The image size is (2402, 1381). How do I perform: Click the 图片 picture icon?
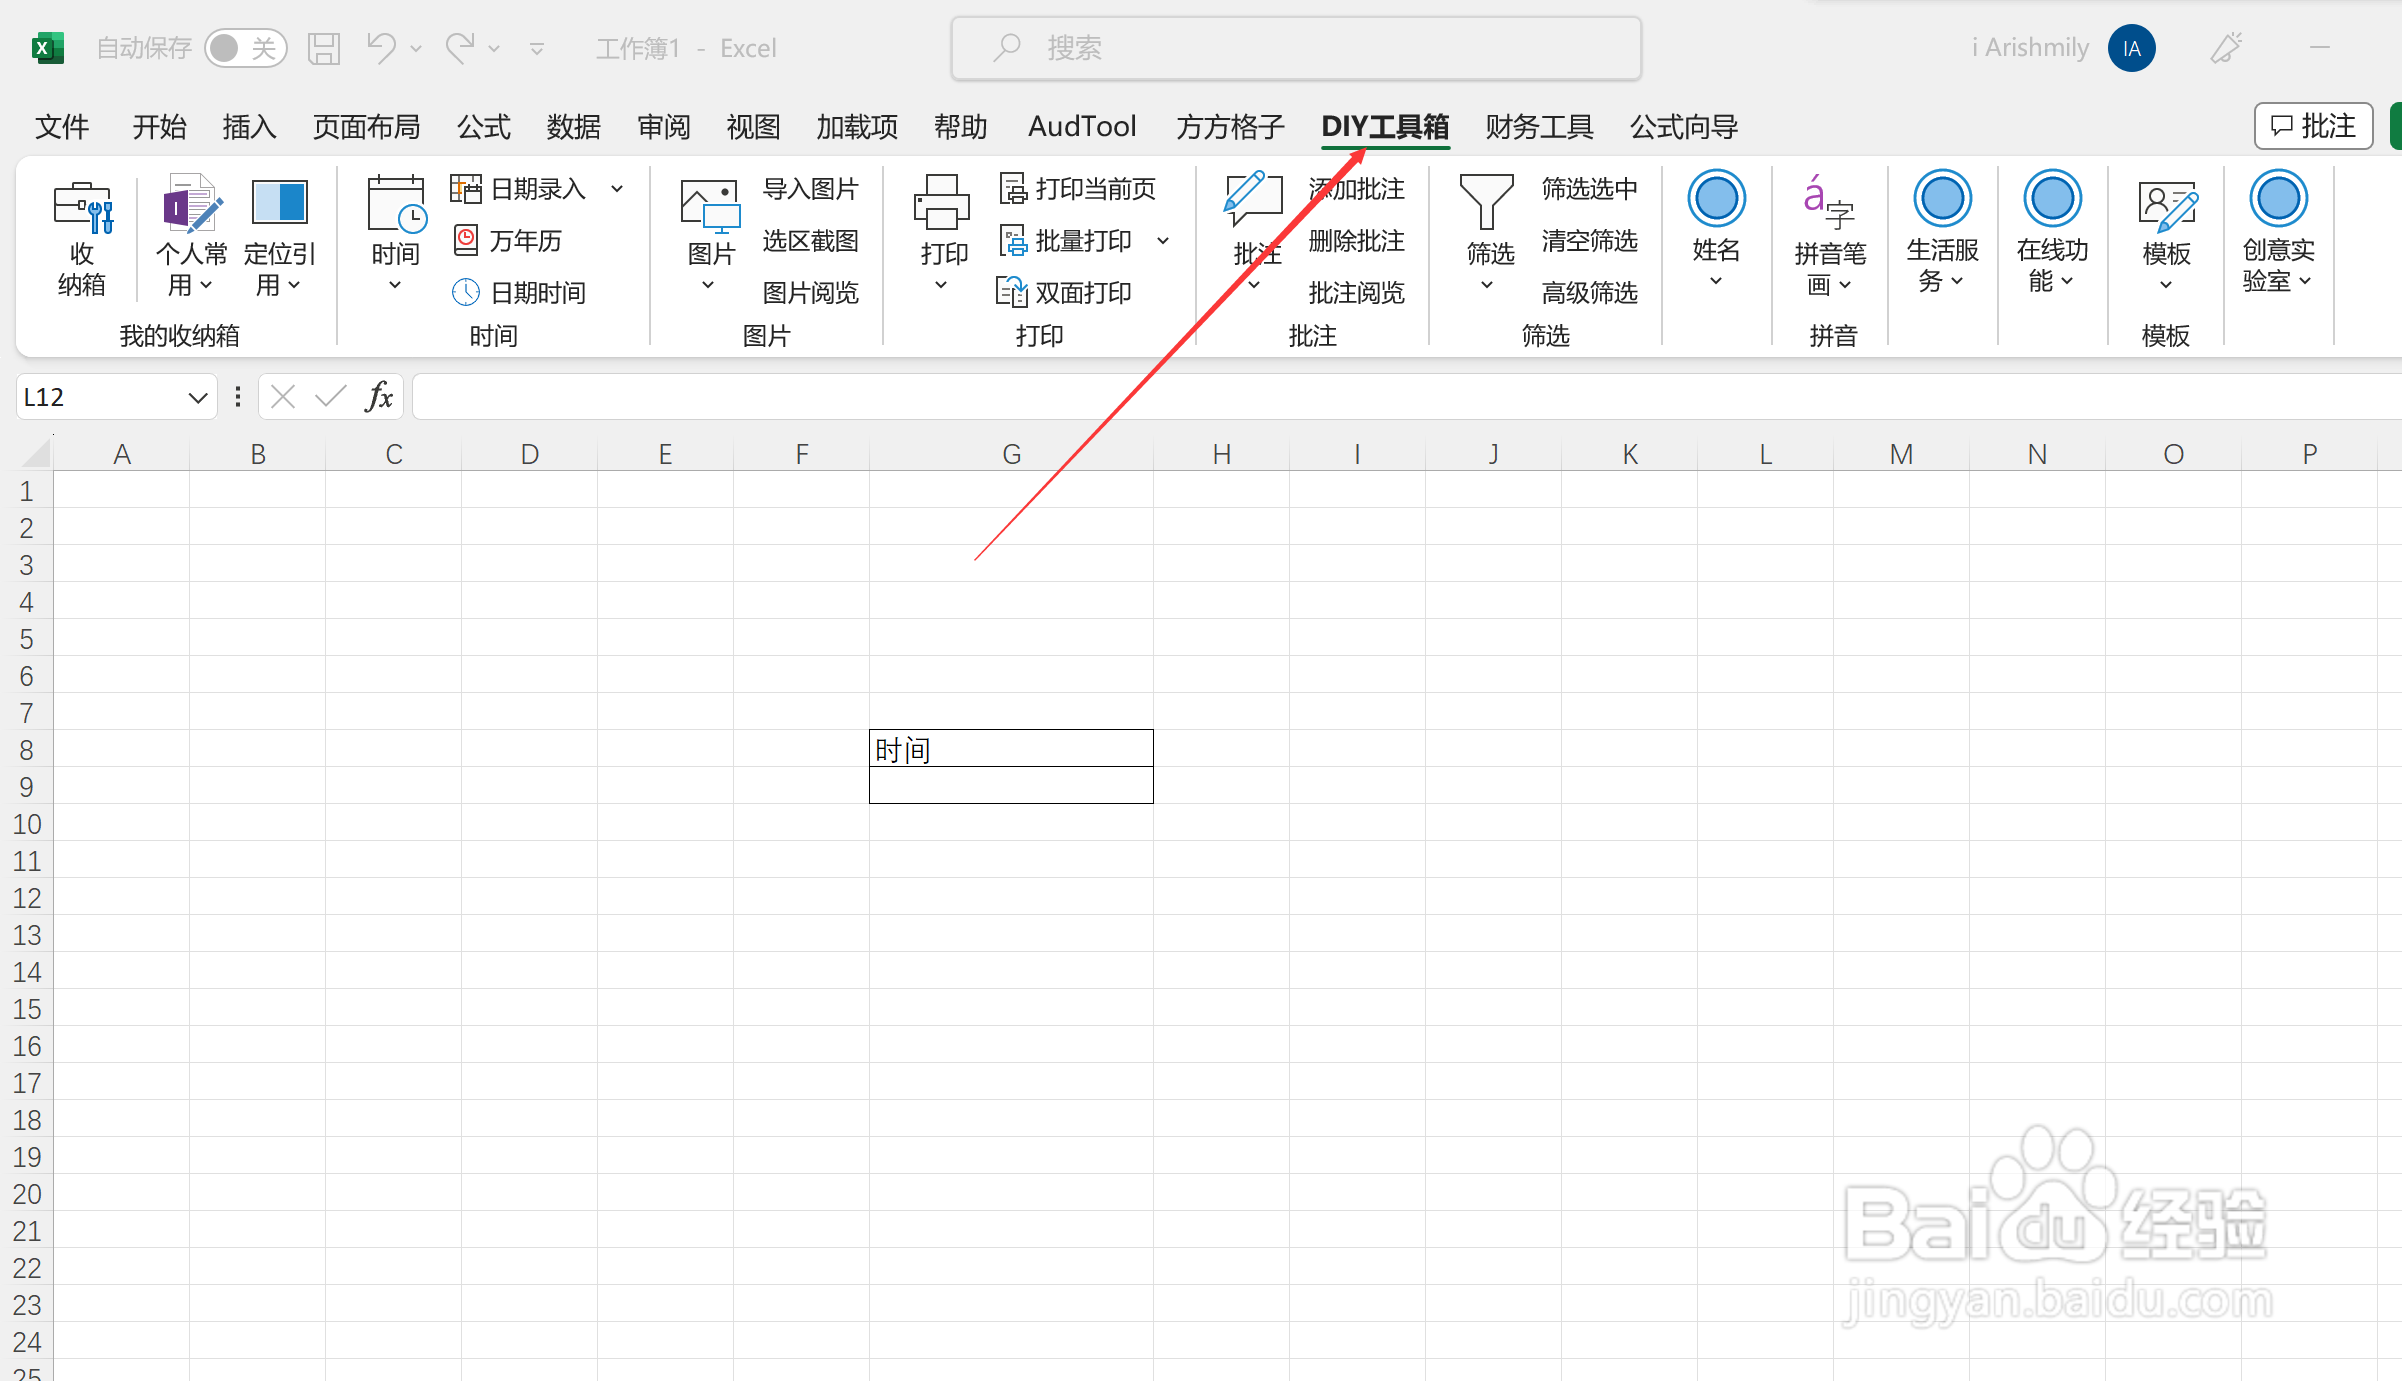click(x=710, y=206)
